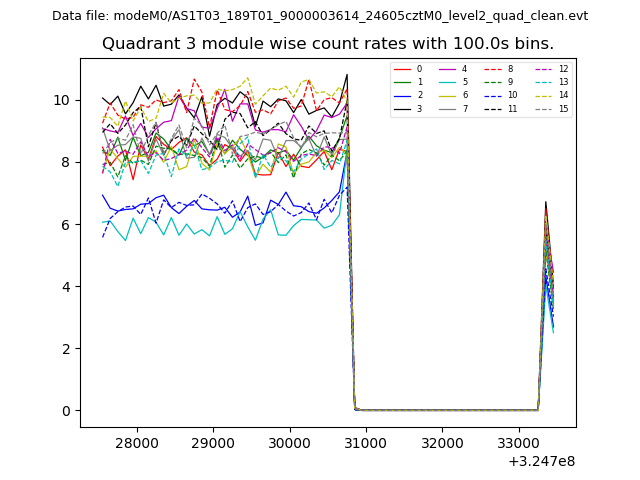Click the x-axis tick label 31000
640x480 pixels.
pos(366,442)
